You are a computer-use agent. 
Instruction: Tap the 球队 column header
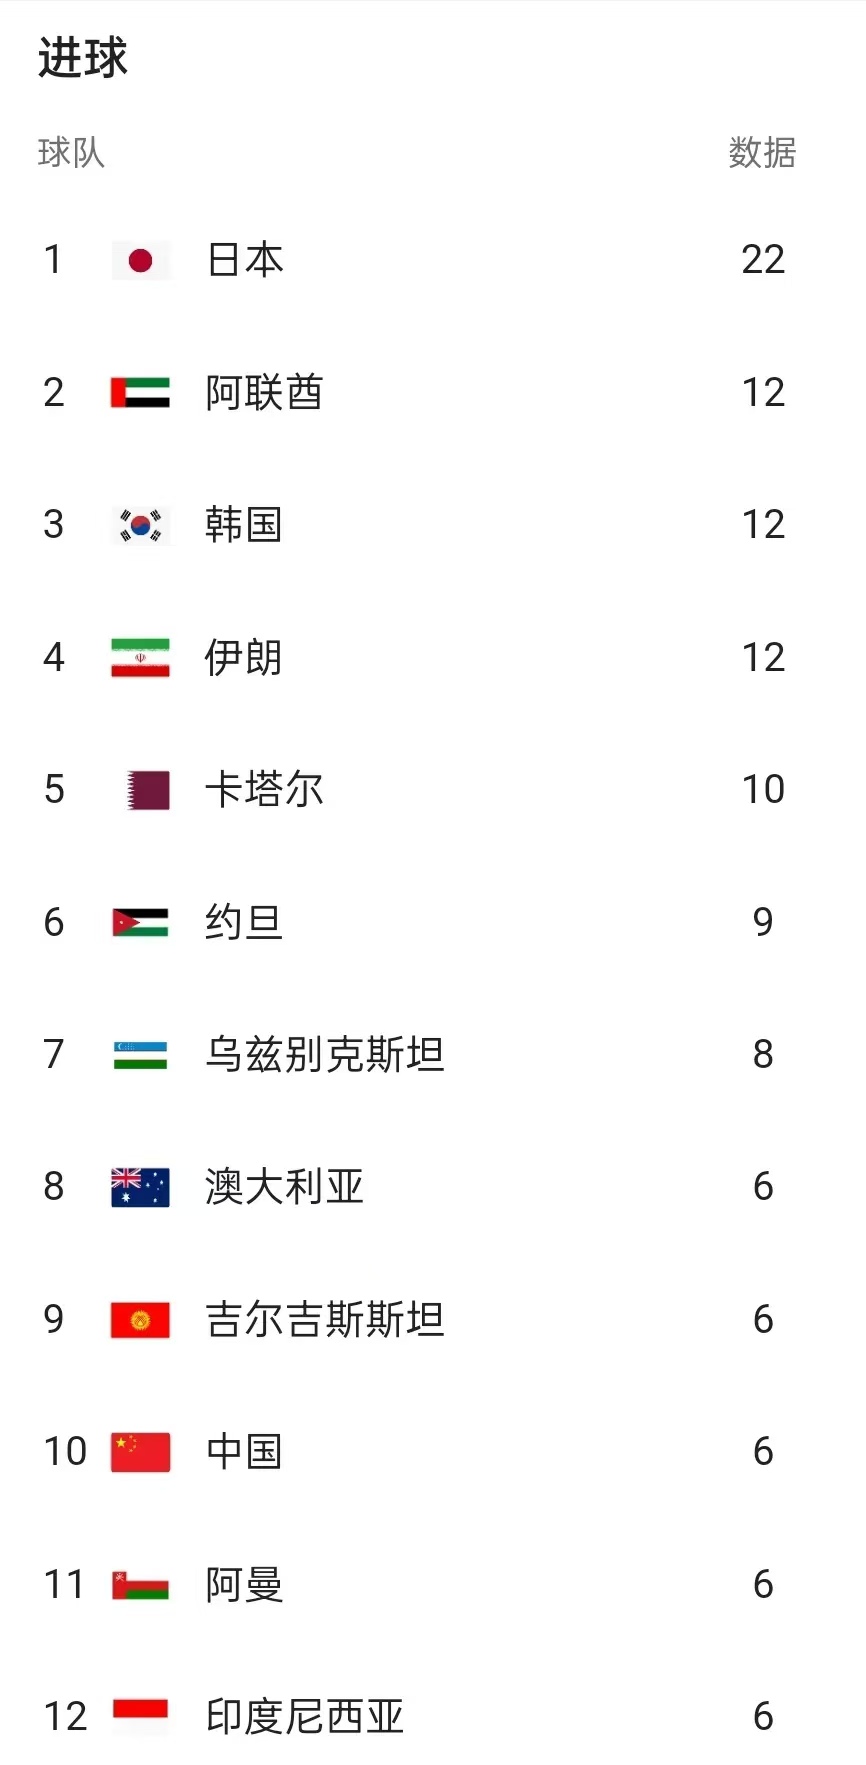pos(71,153)
